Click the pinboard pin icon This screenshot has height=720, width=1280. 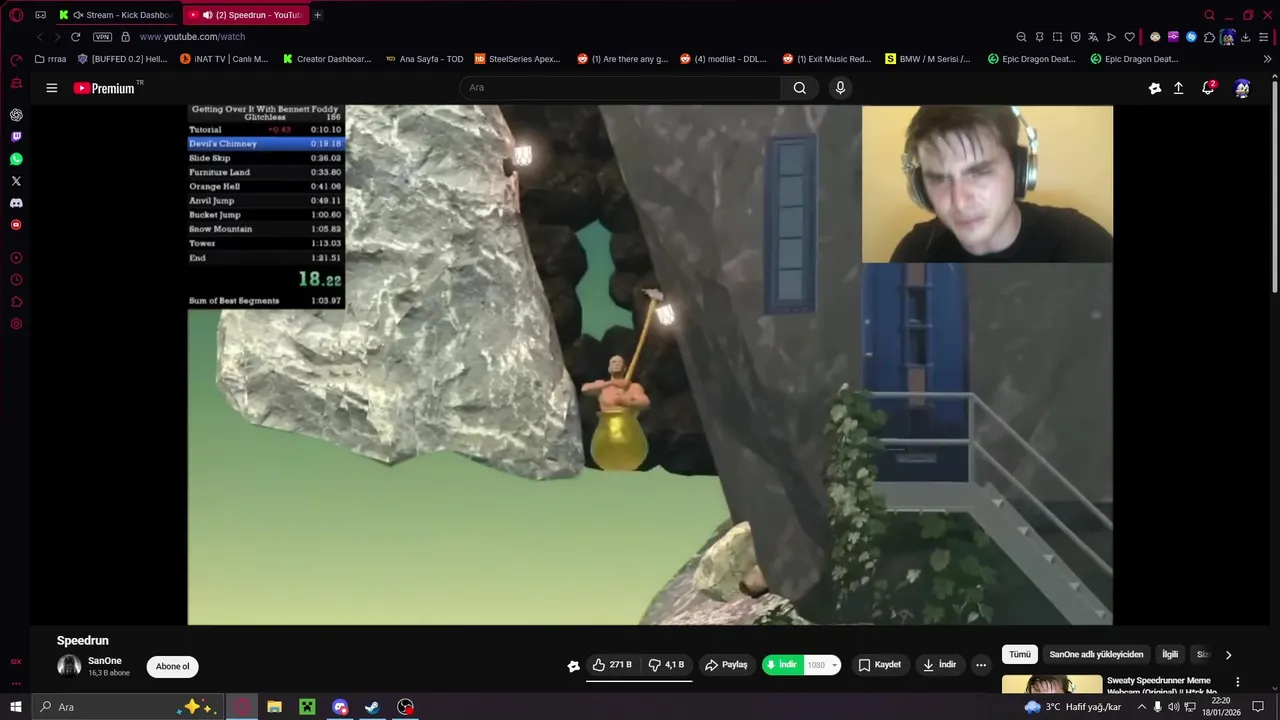(x=1039, y=37)
